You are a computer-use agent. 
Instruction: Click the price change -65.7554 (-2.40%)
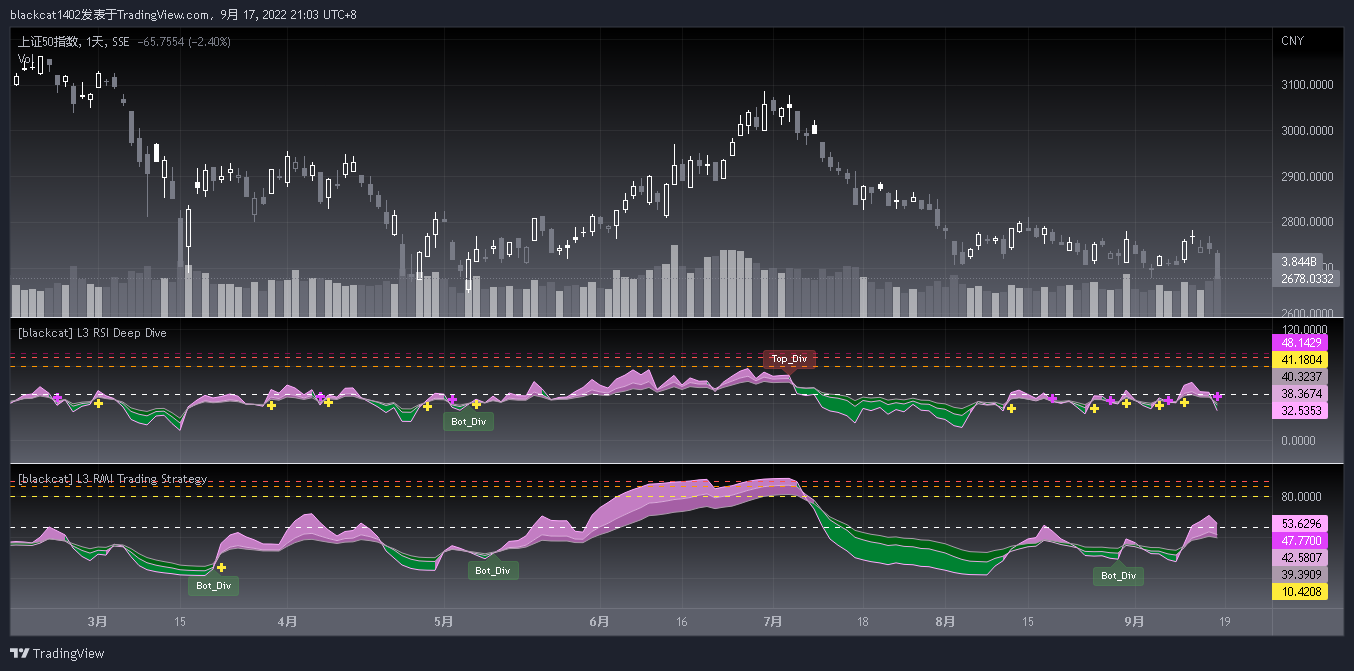point(185,42)
